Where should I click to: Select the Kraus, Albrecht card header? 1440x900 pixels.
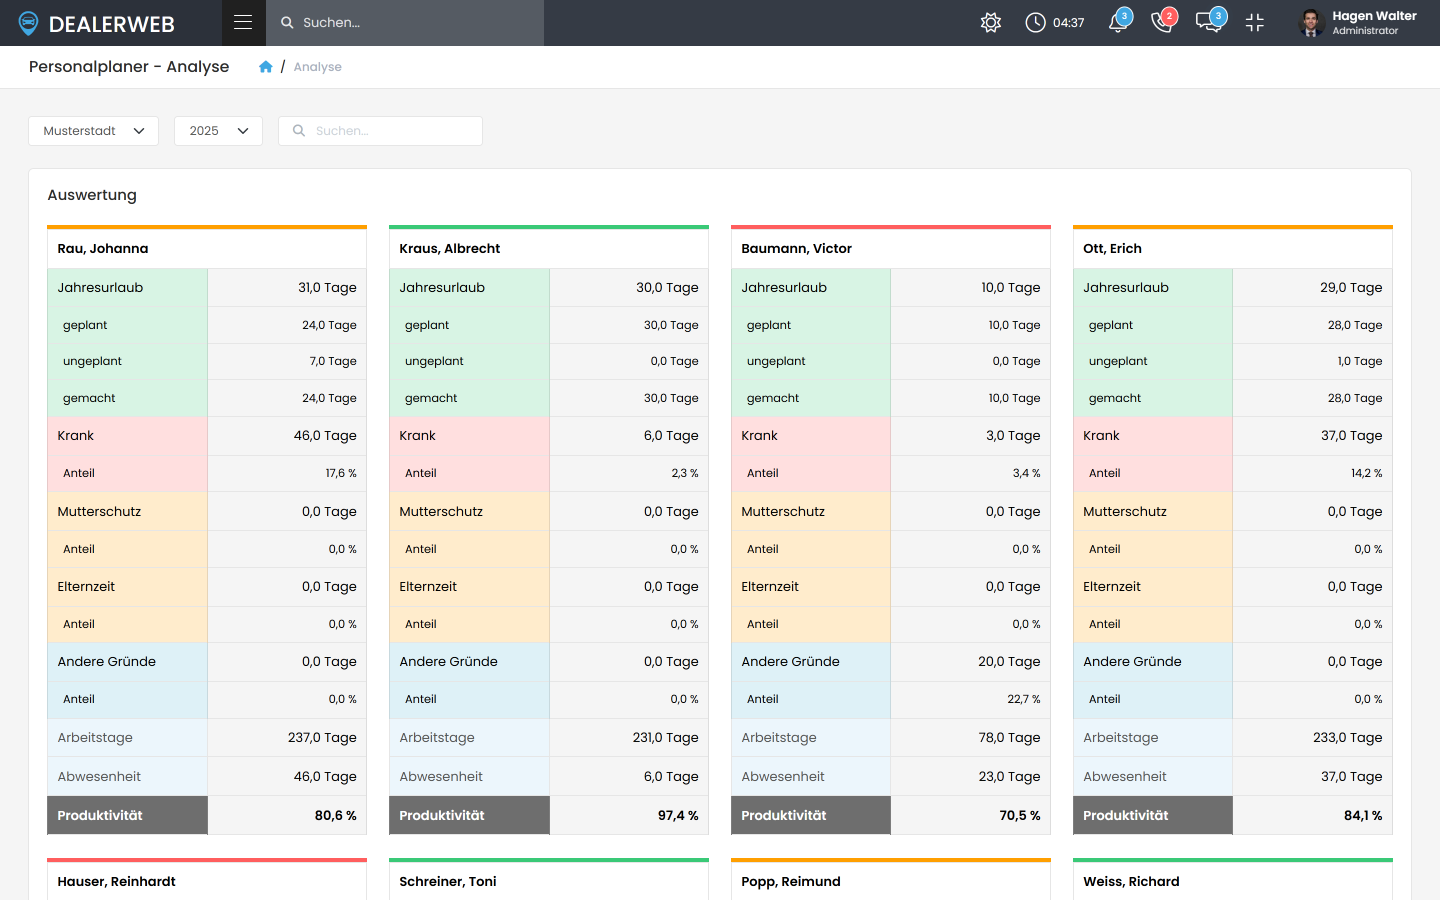pyautogui.click(x=549, y=249)
